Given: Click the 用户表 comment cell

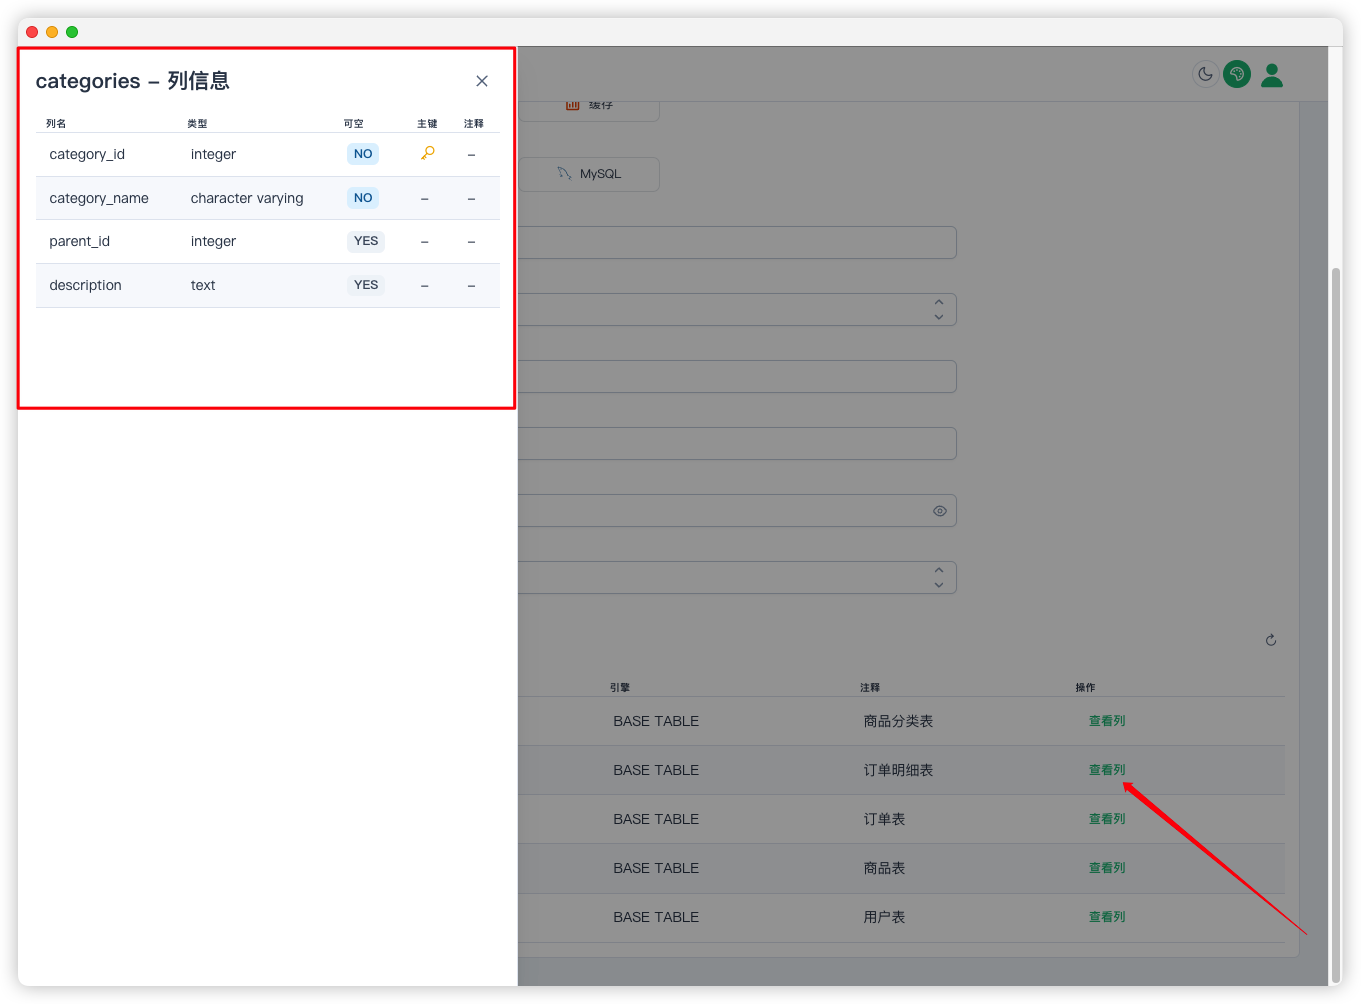Looking at the screenshot, I should 884,917.
